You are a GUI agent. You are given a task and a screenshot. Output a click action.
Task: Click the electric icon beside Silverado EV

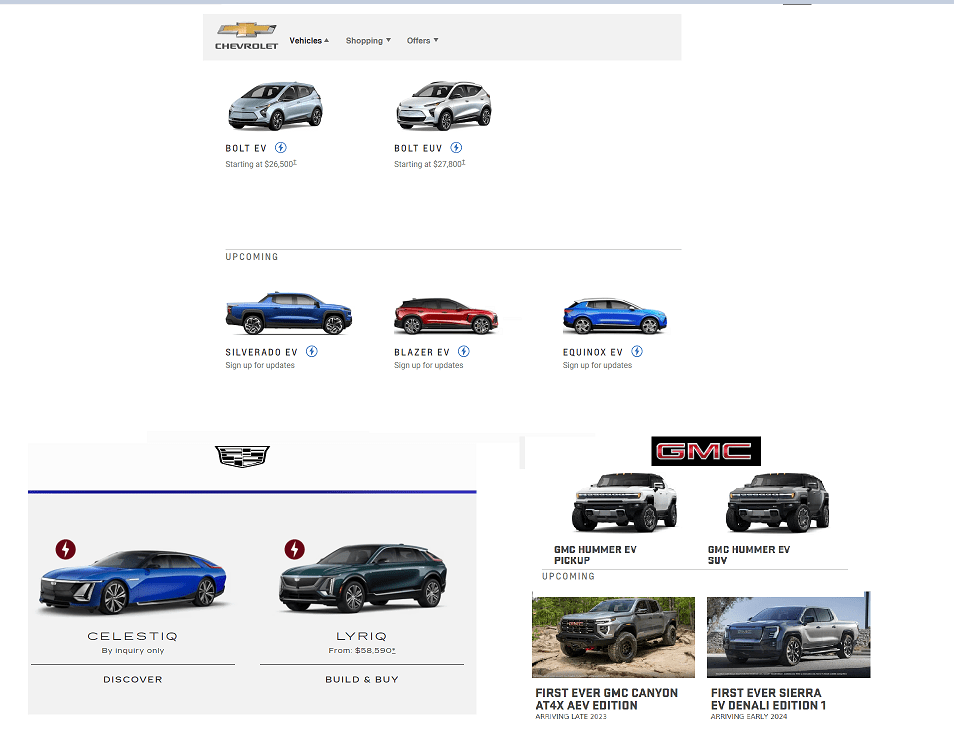click(312, 351)
